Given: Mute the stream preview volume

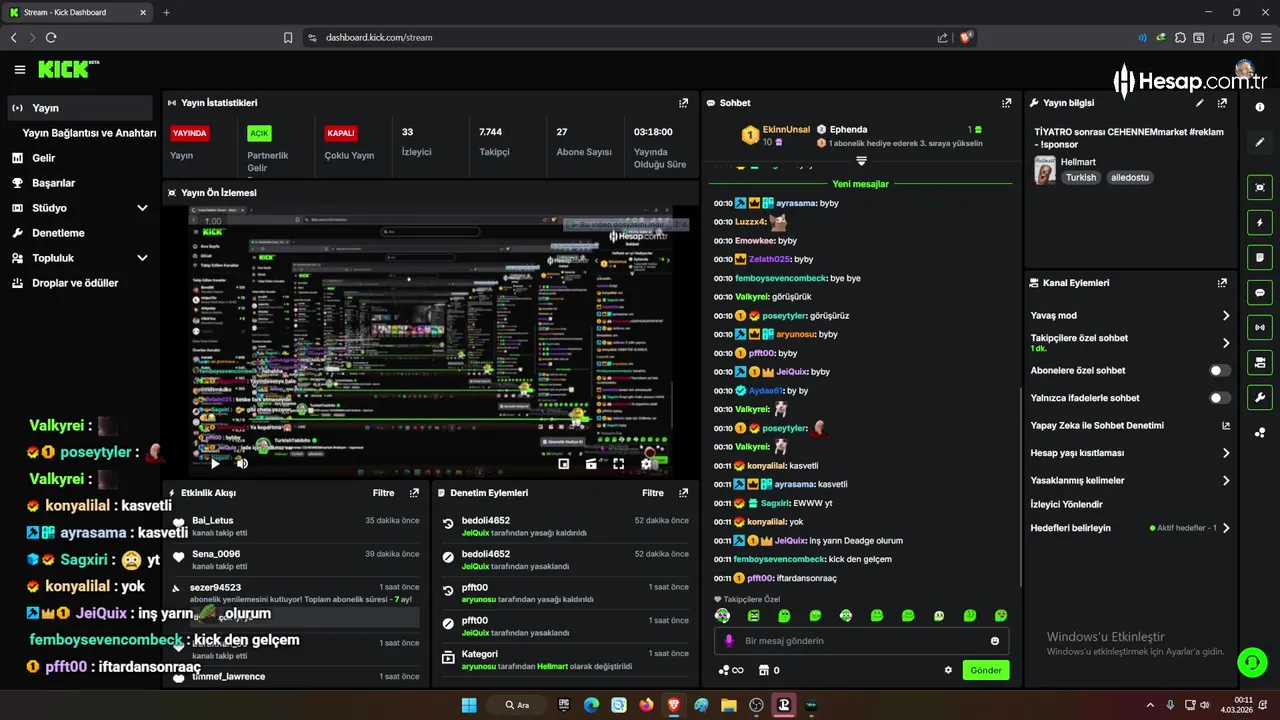Looking at the screenshot, I should (x=242, y=463).
